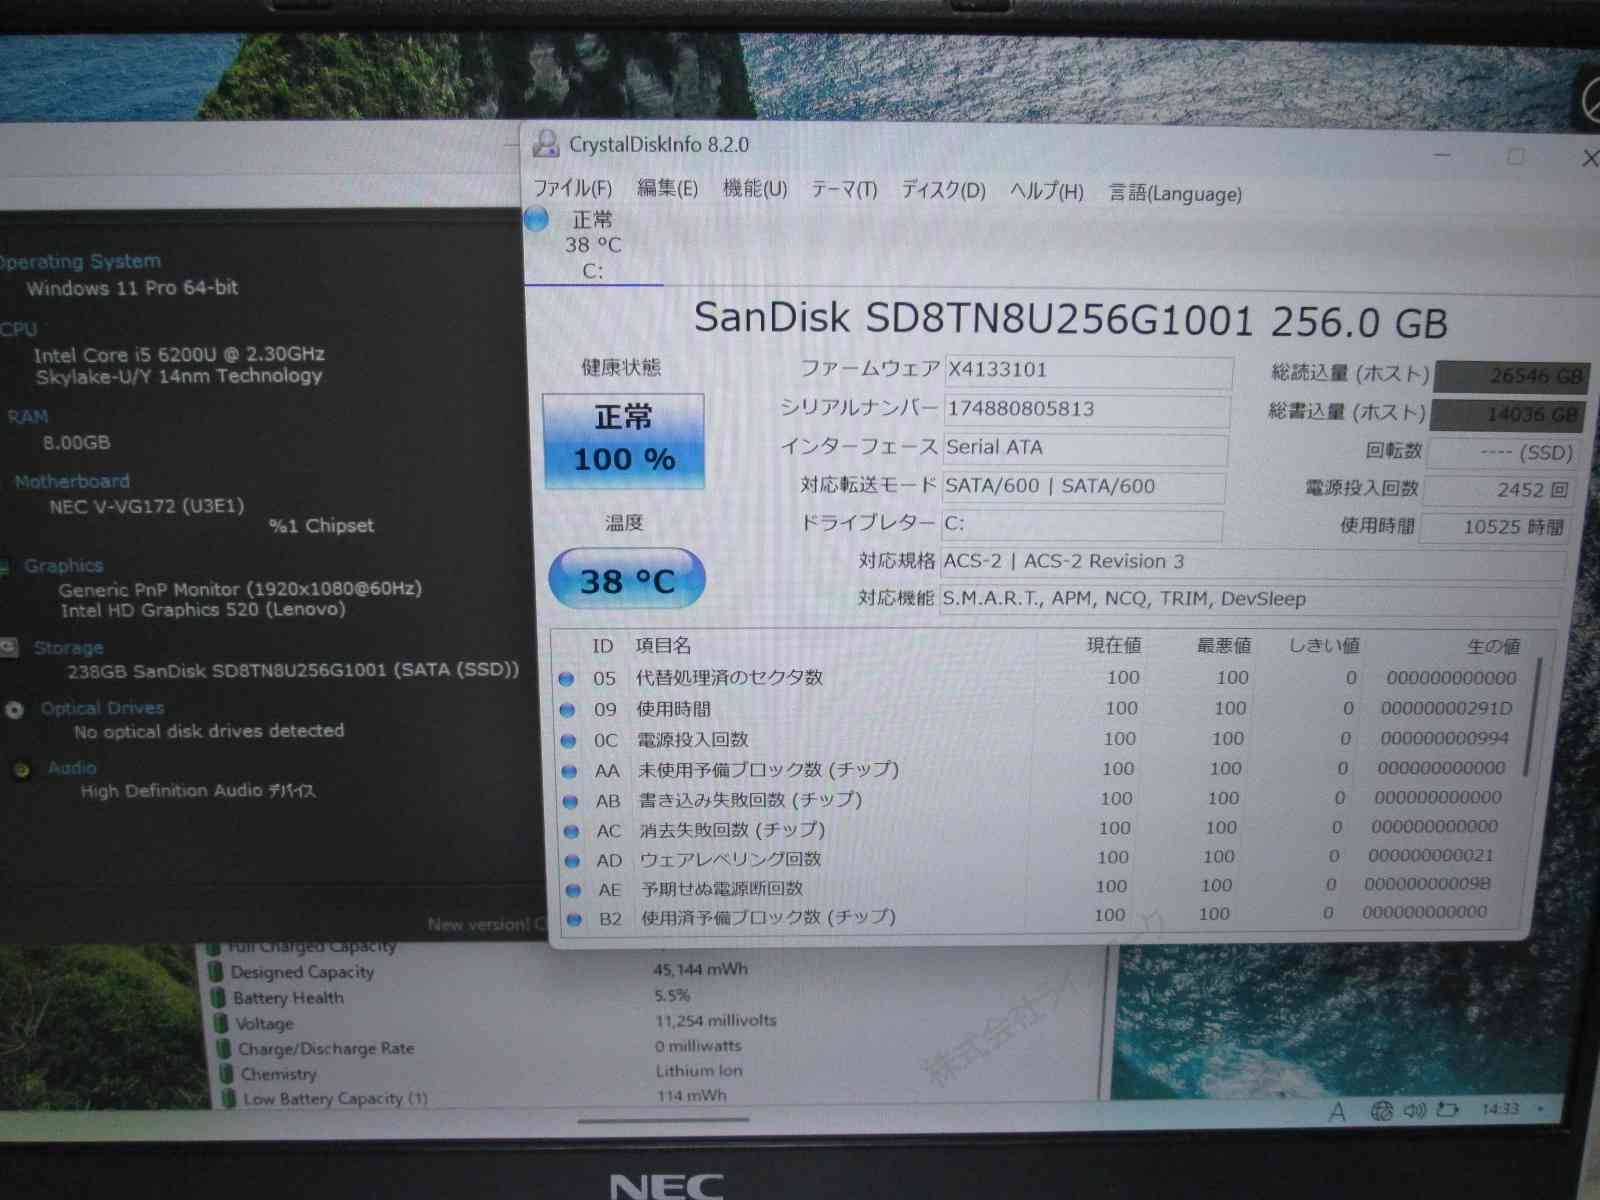Click the firmware field showing X4133101

coord(1085,370)
